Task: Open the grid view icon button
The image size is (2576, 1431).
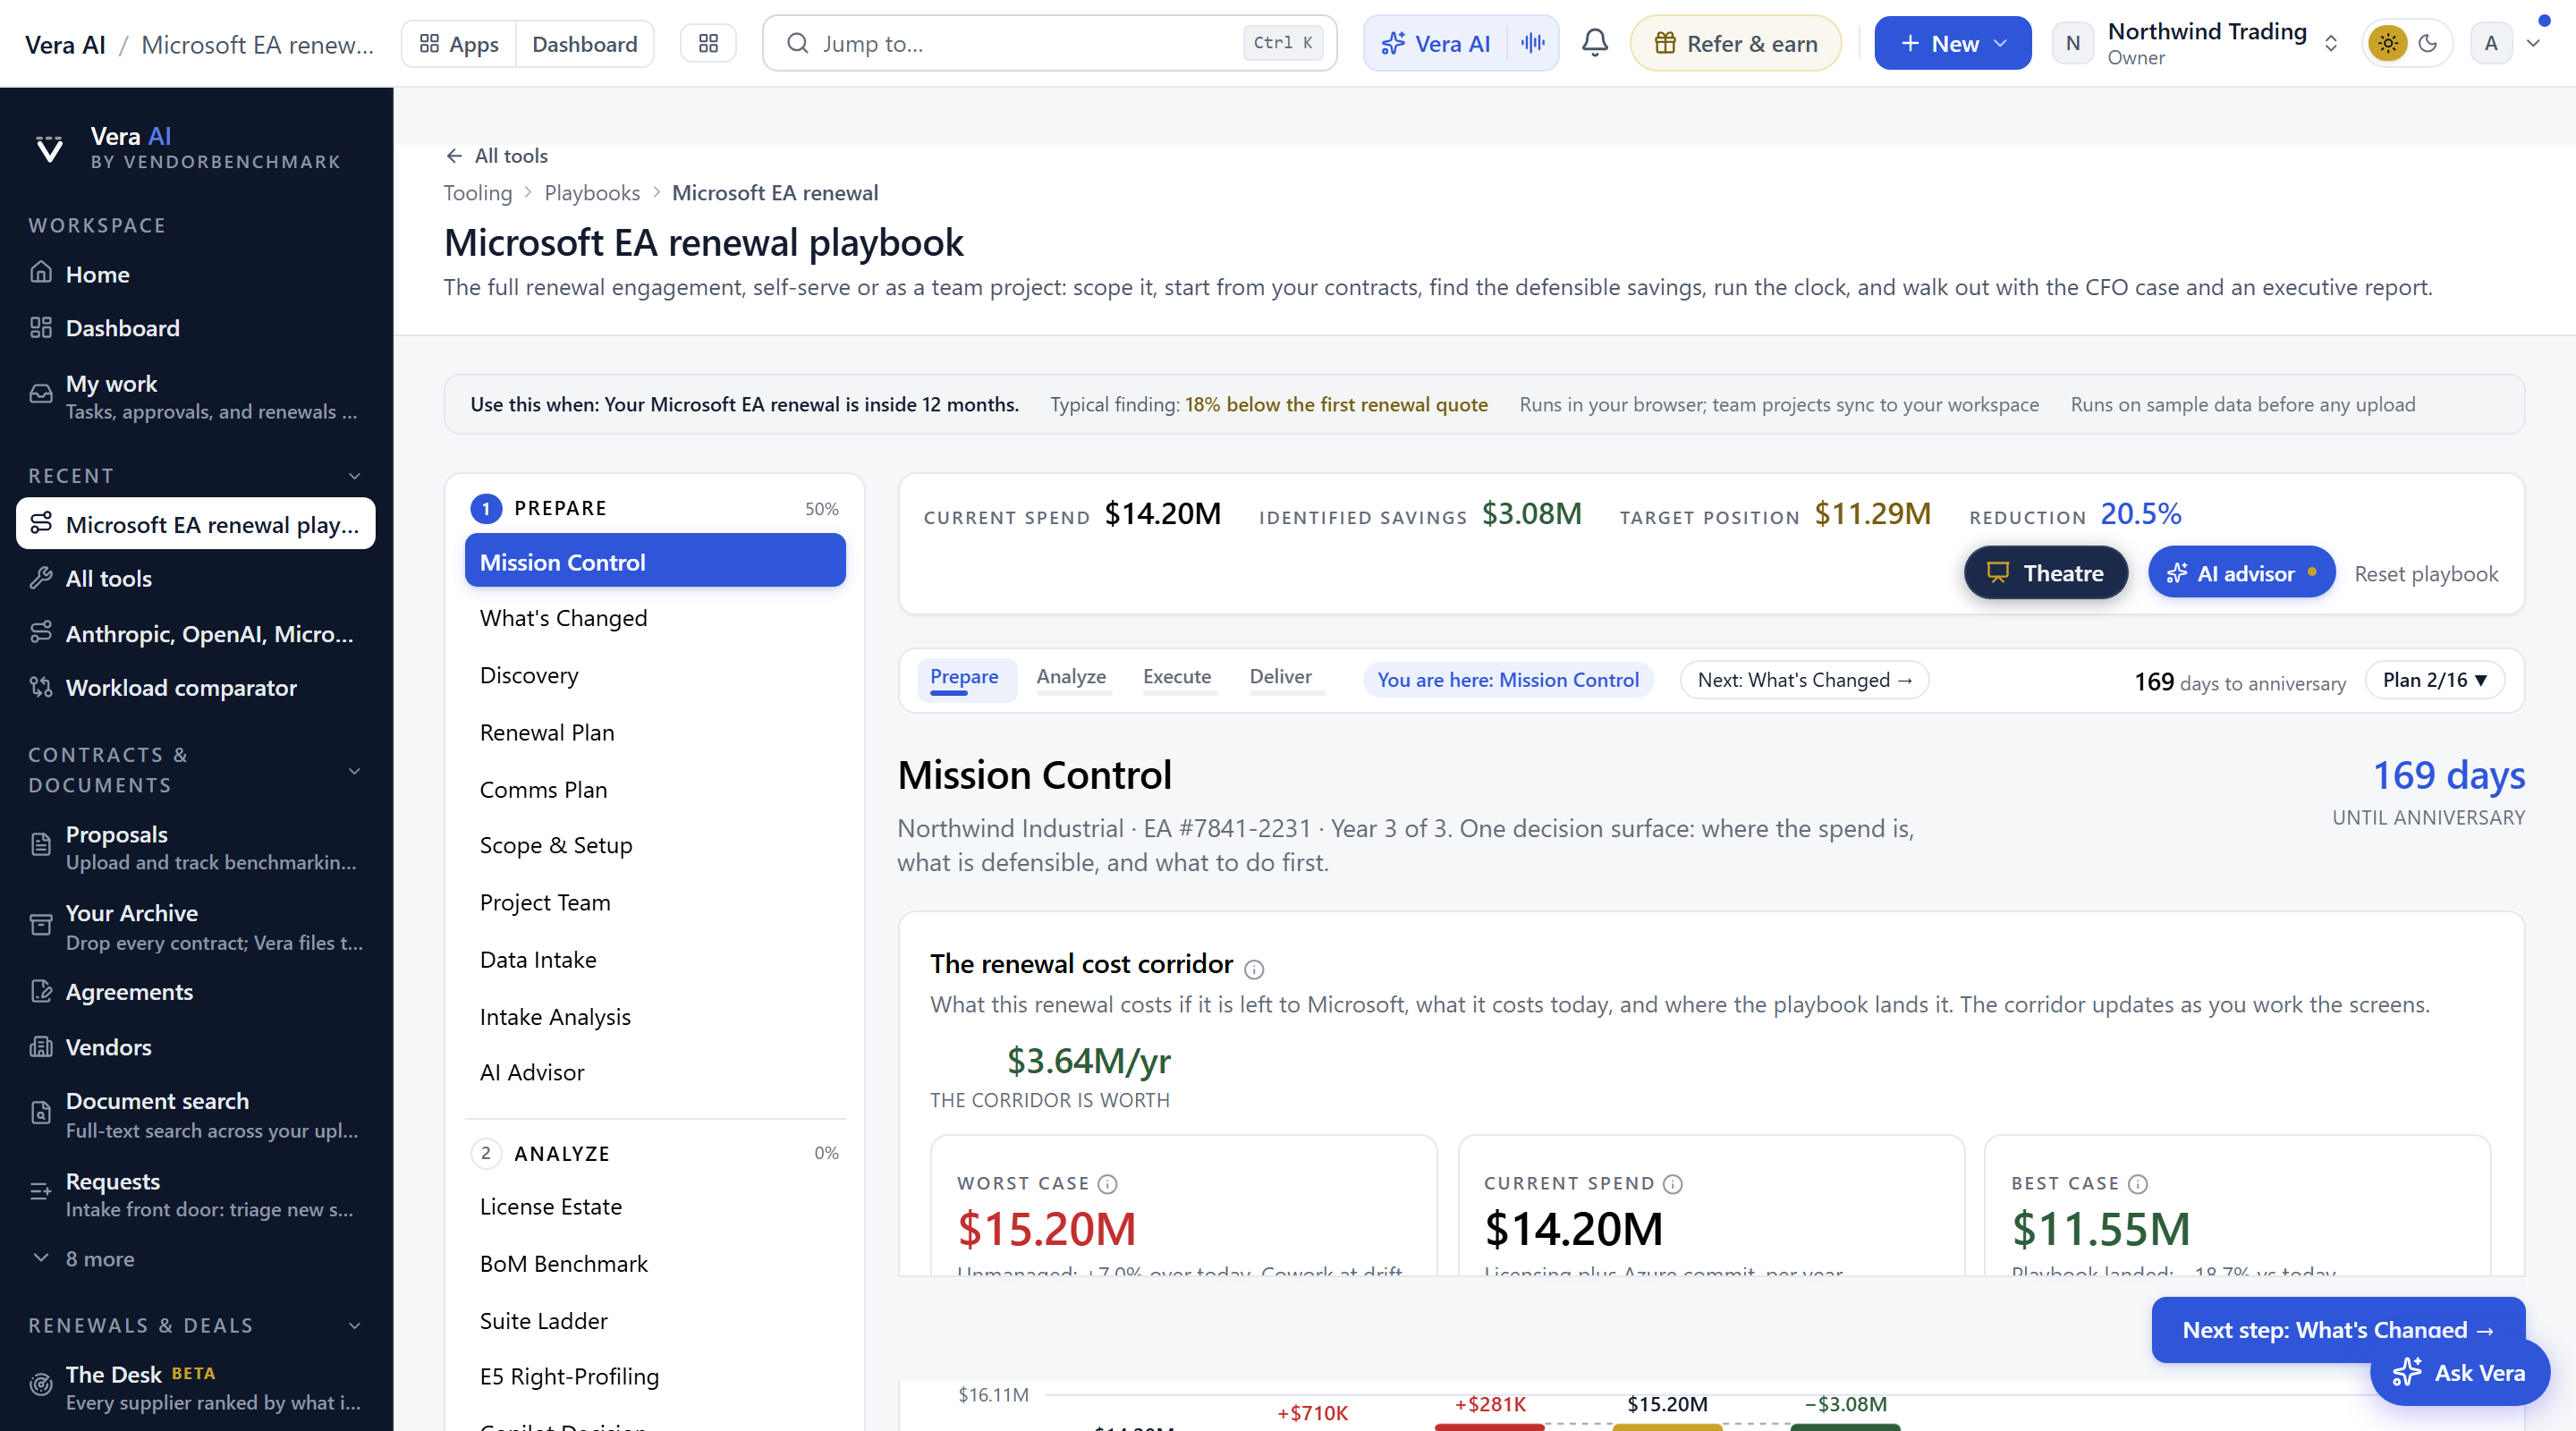Action: tap(708, 44)
